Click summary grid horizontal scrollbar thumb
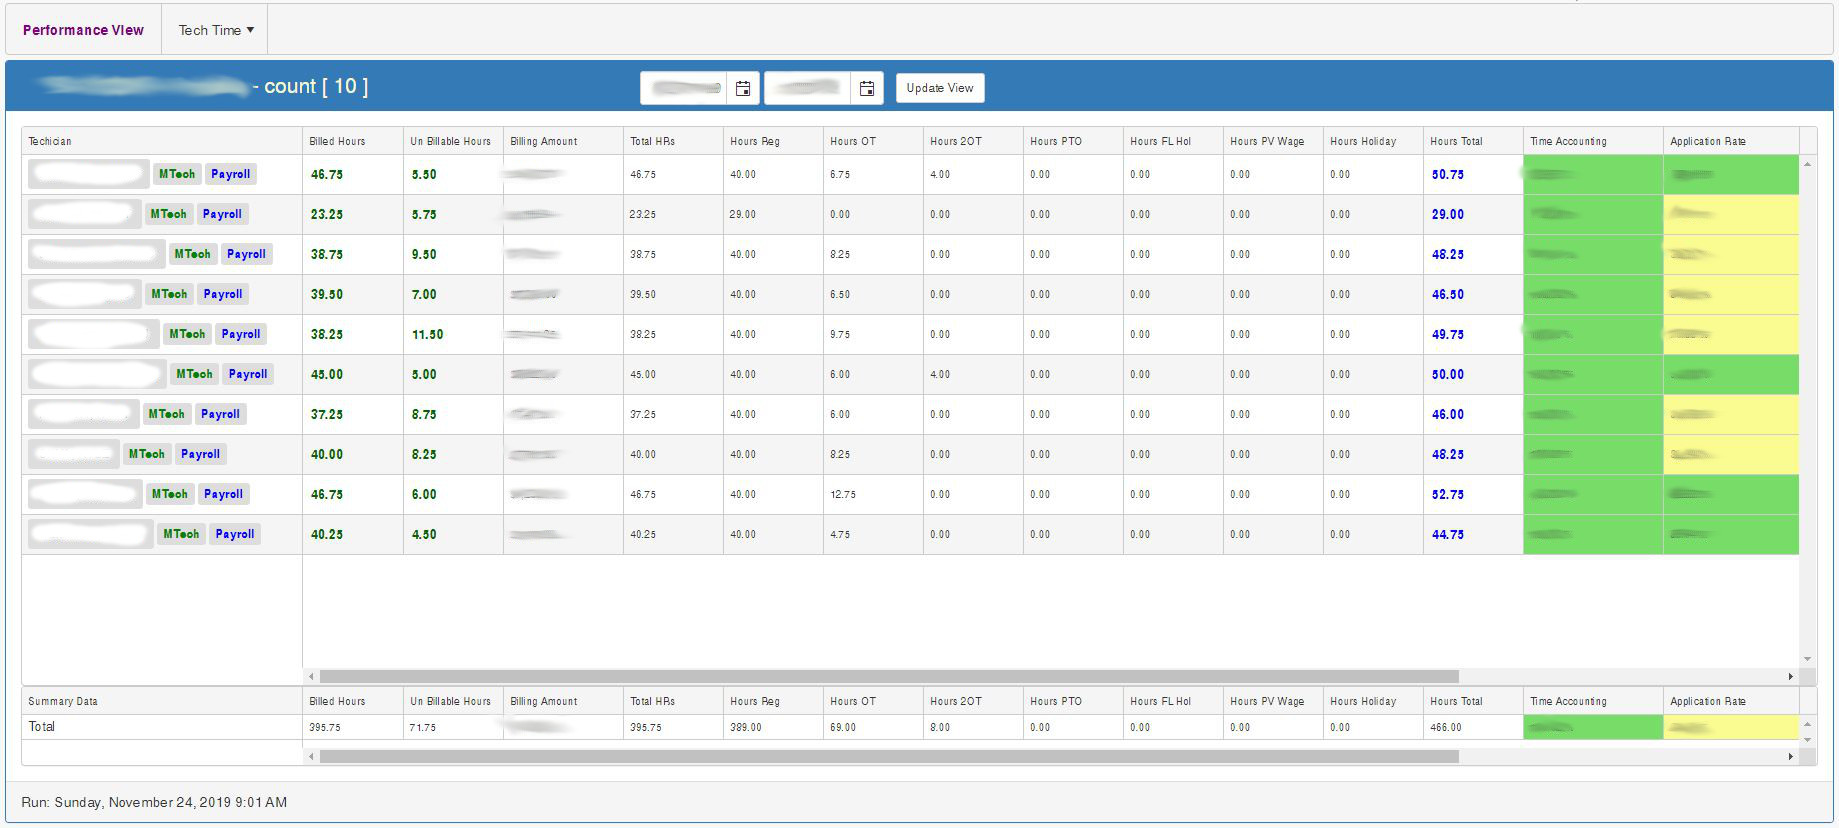 click(889, 757)
